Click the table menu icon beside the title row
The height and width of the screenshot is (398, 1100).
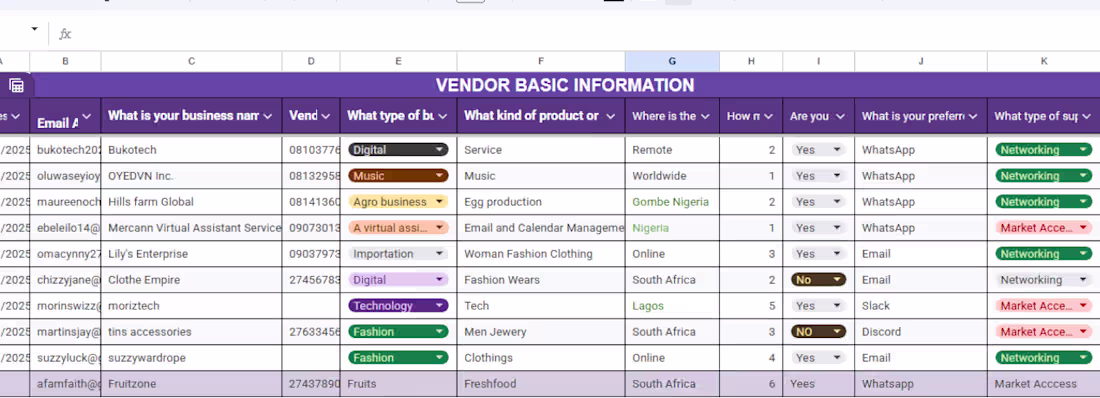[17, 86]
